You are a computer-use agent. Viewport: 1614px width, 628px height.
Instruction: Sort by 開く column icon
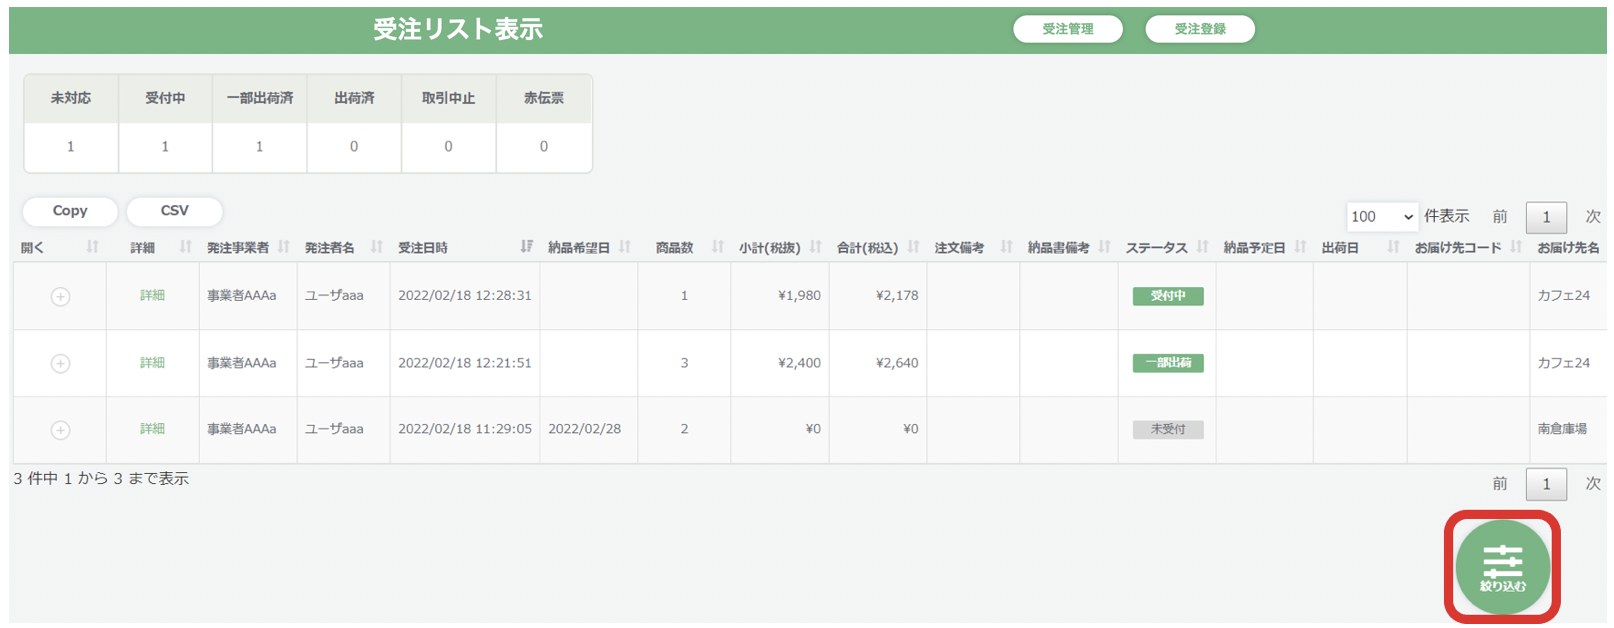[x=93, y=247]
